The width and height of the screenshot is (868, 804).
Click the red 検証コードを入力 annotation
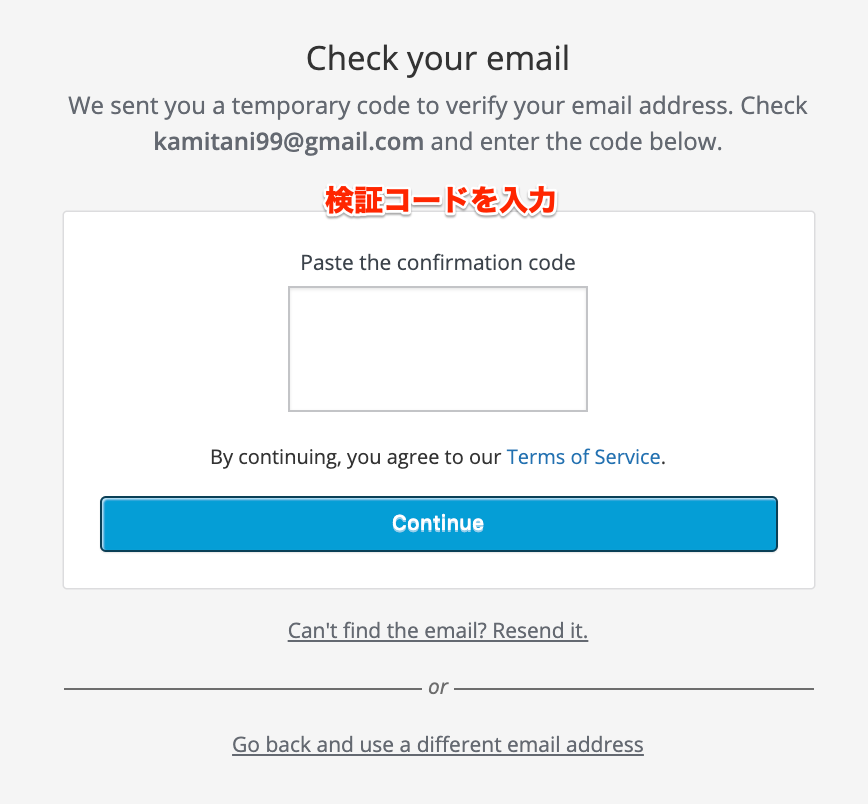[x=440, y=200]
